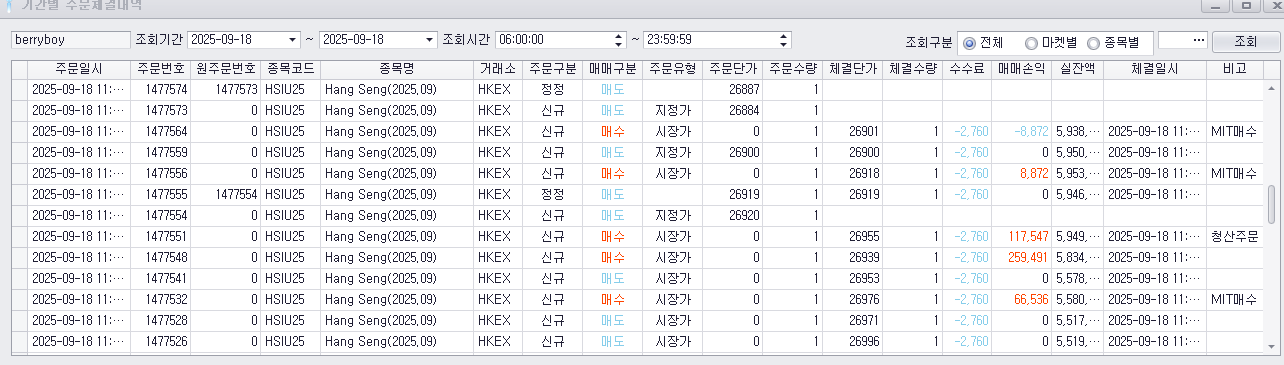Screen dimensions: 1284x365
Task: Open the end date dropdown arrow
Action: click(430, 40)
